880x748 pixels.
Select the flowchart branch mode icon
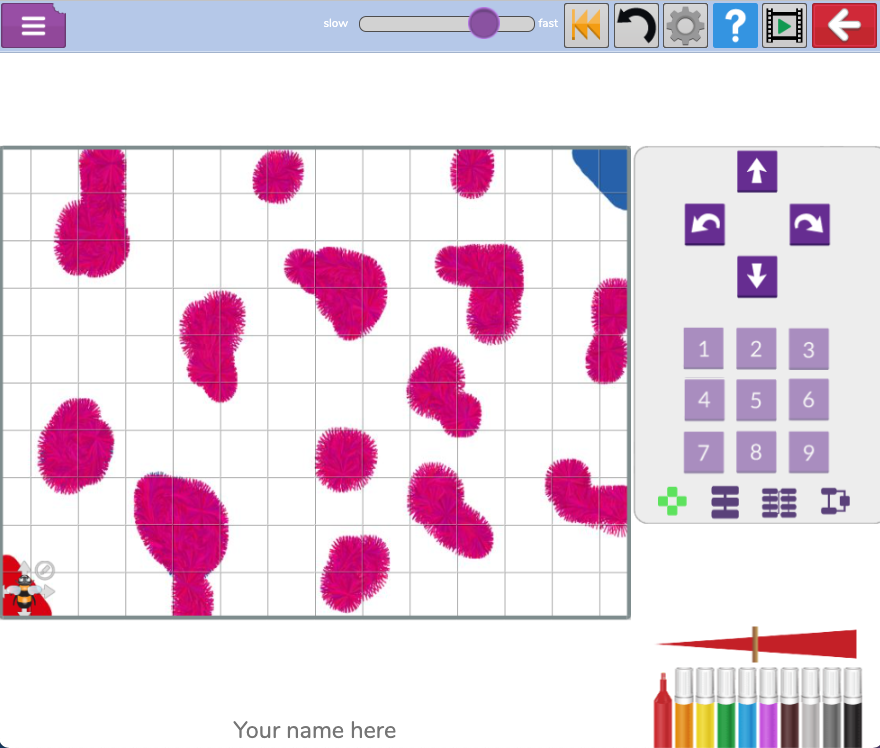click(835, 501)
